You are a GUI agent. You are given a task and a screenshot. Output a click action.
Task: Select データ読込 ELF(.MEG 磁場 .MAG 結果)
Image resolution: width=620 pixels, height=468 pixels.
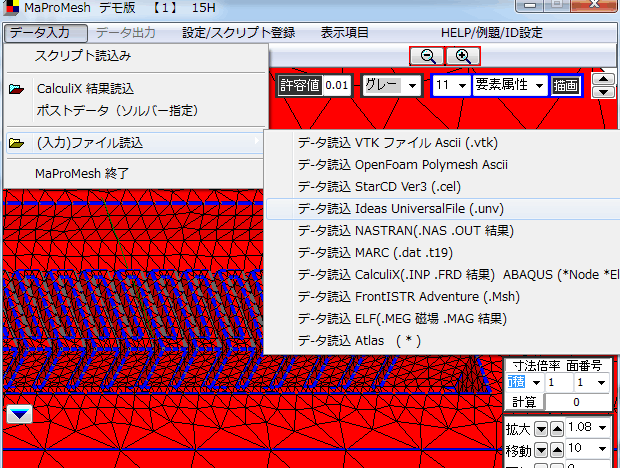(443, 319)
